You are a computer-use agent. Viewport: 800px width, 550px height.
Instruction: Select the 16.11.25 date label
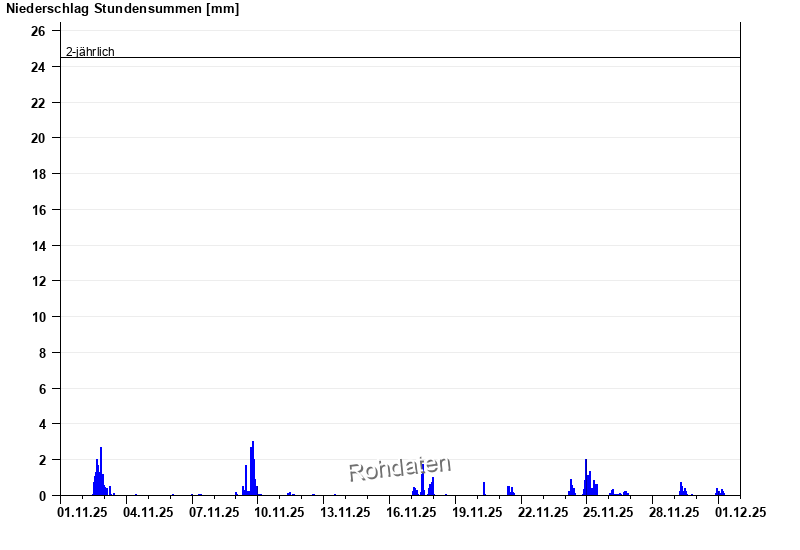pyautogui.click(x=411, y=513)
